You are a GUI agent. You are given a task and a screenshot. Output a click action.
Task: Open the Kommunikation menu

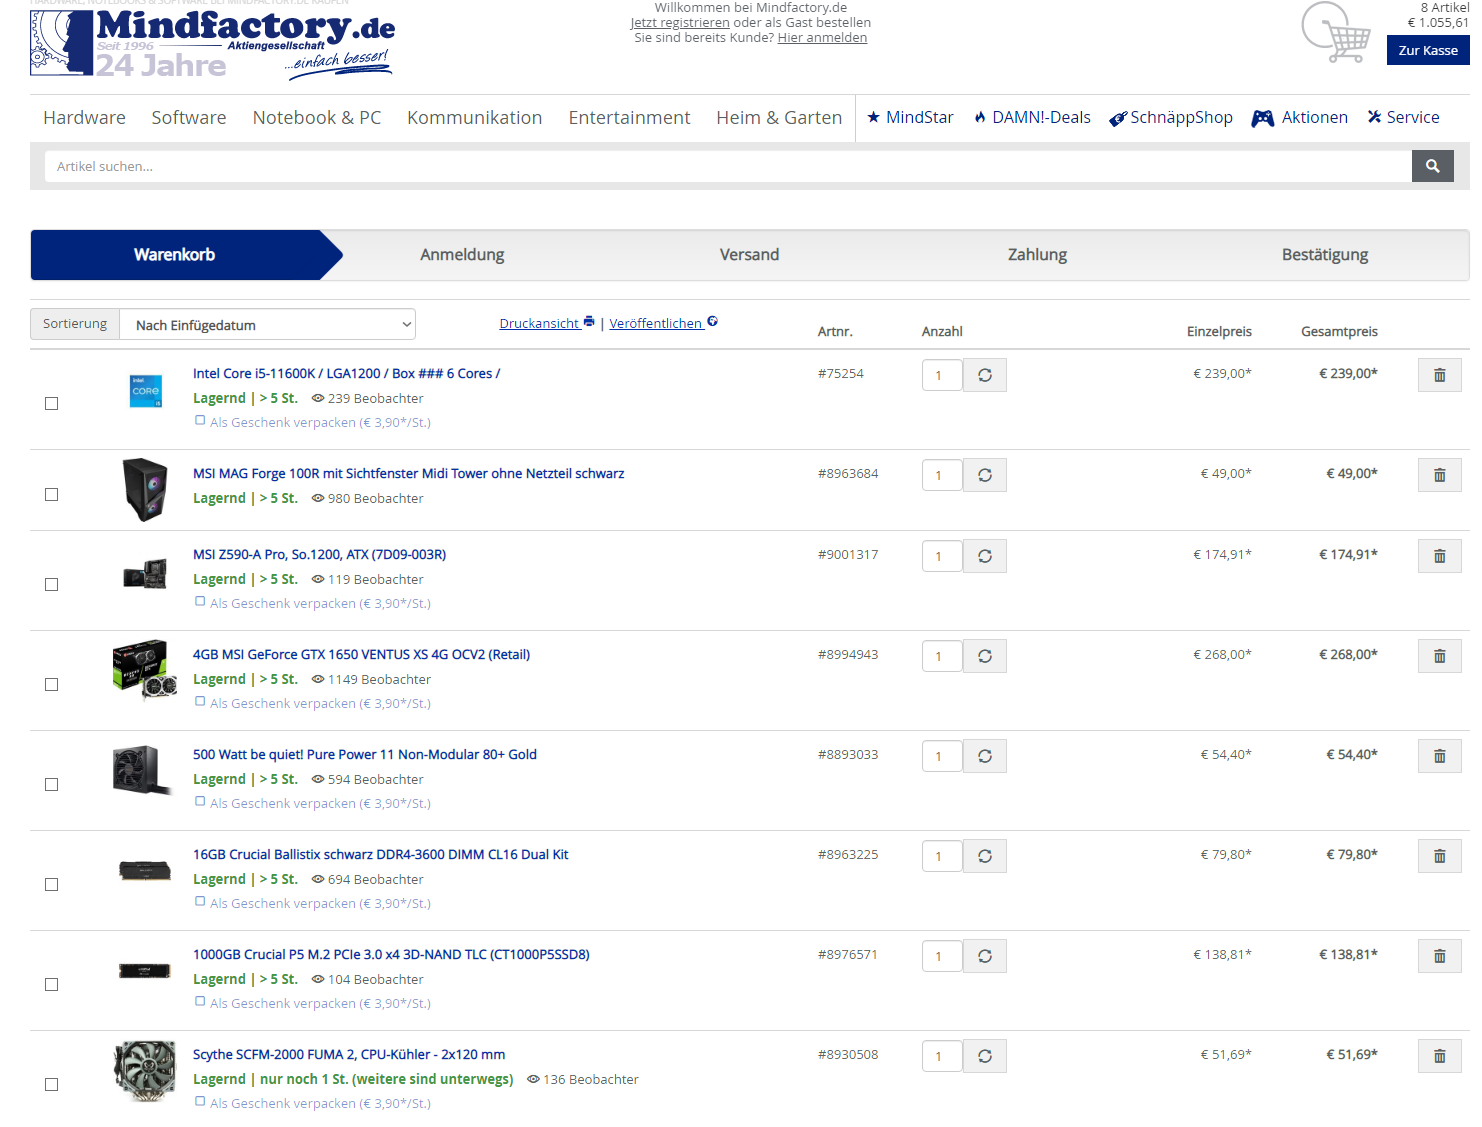pos(474,117)
